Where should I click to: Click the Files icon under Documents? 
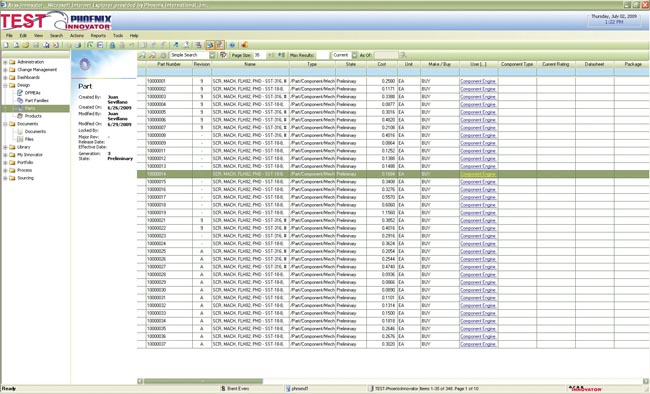20,139
